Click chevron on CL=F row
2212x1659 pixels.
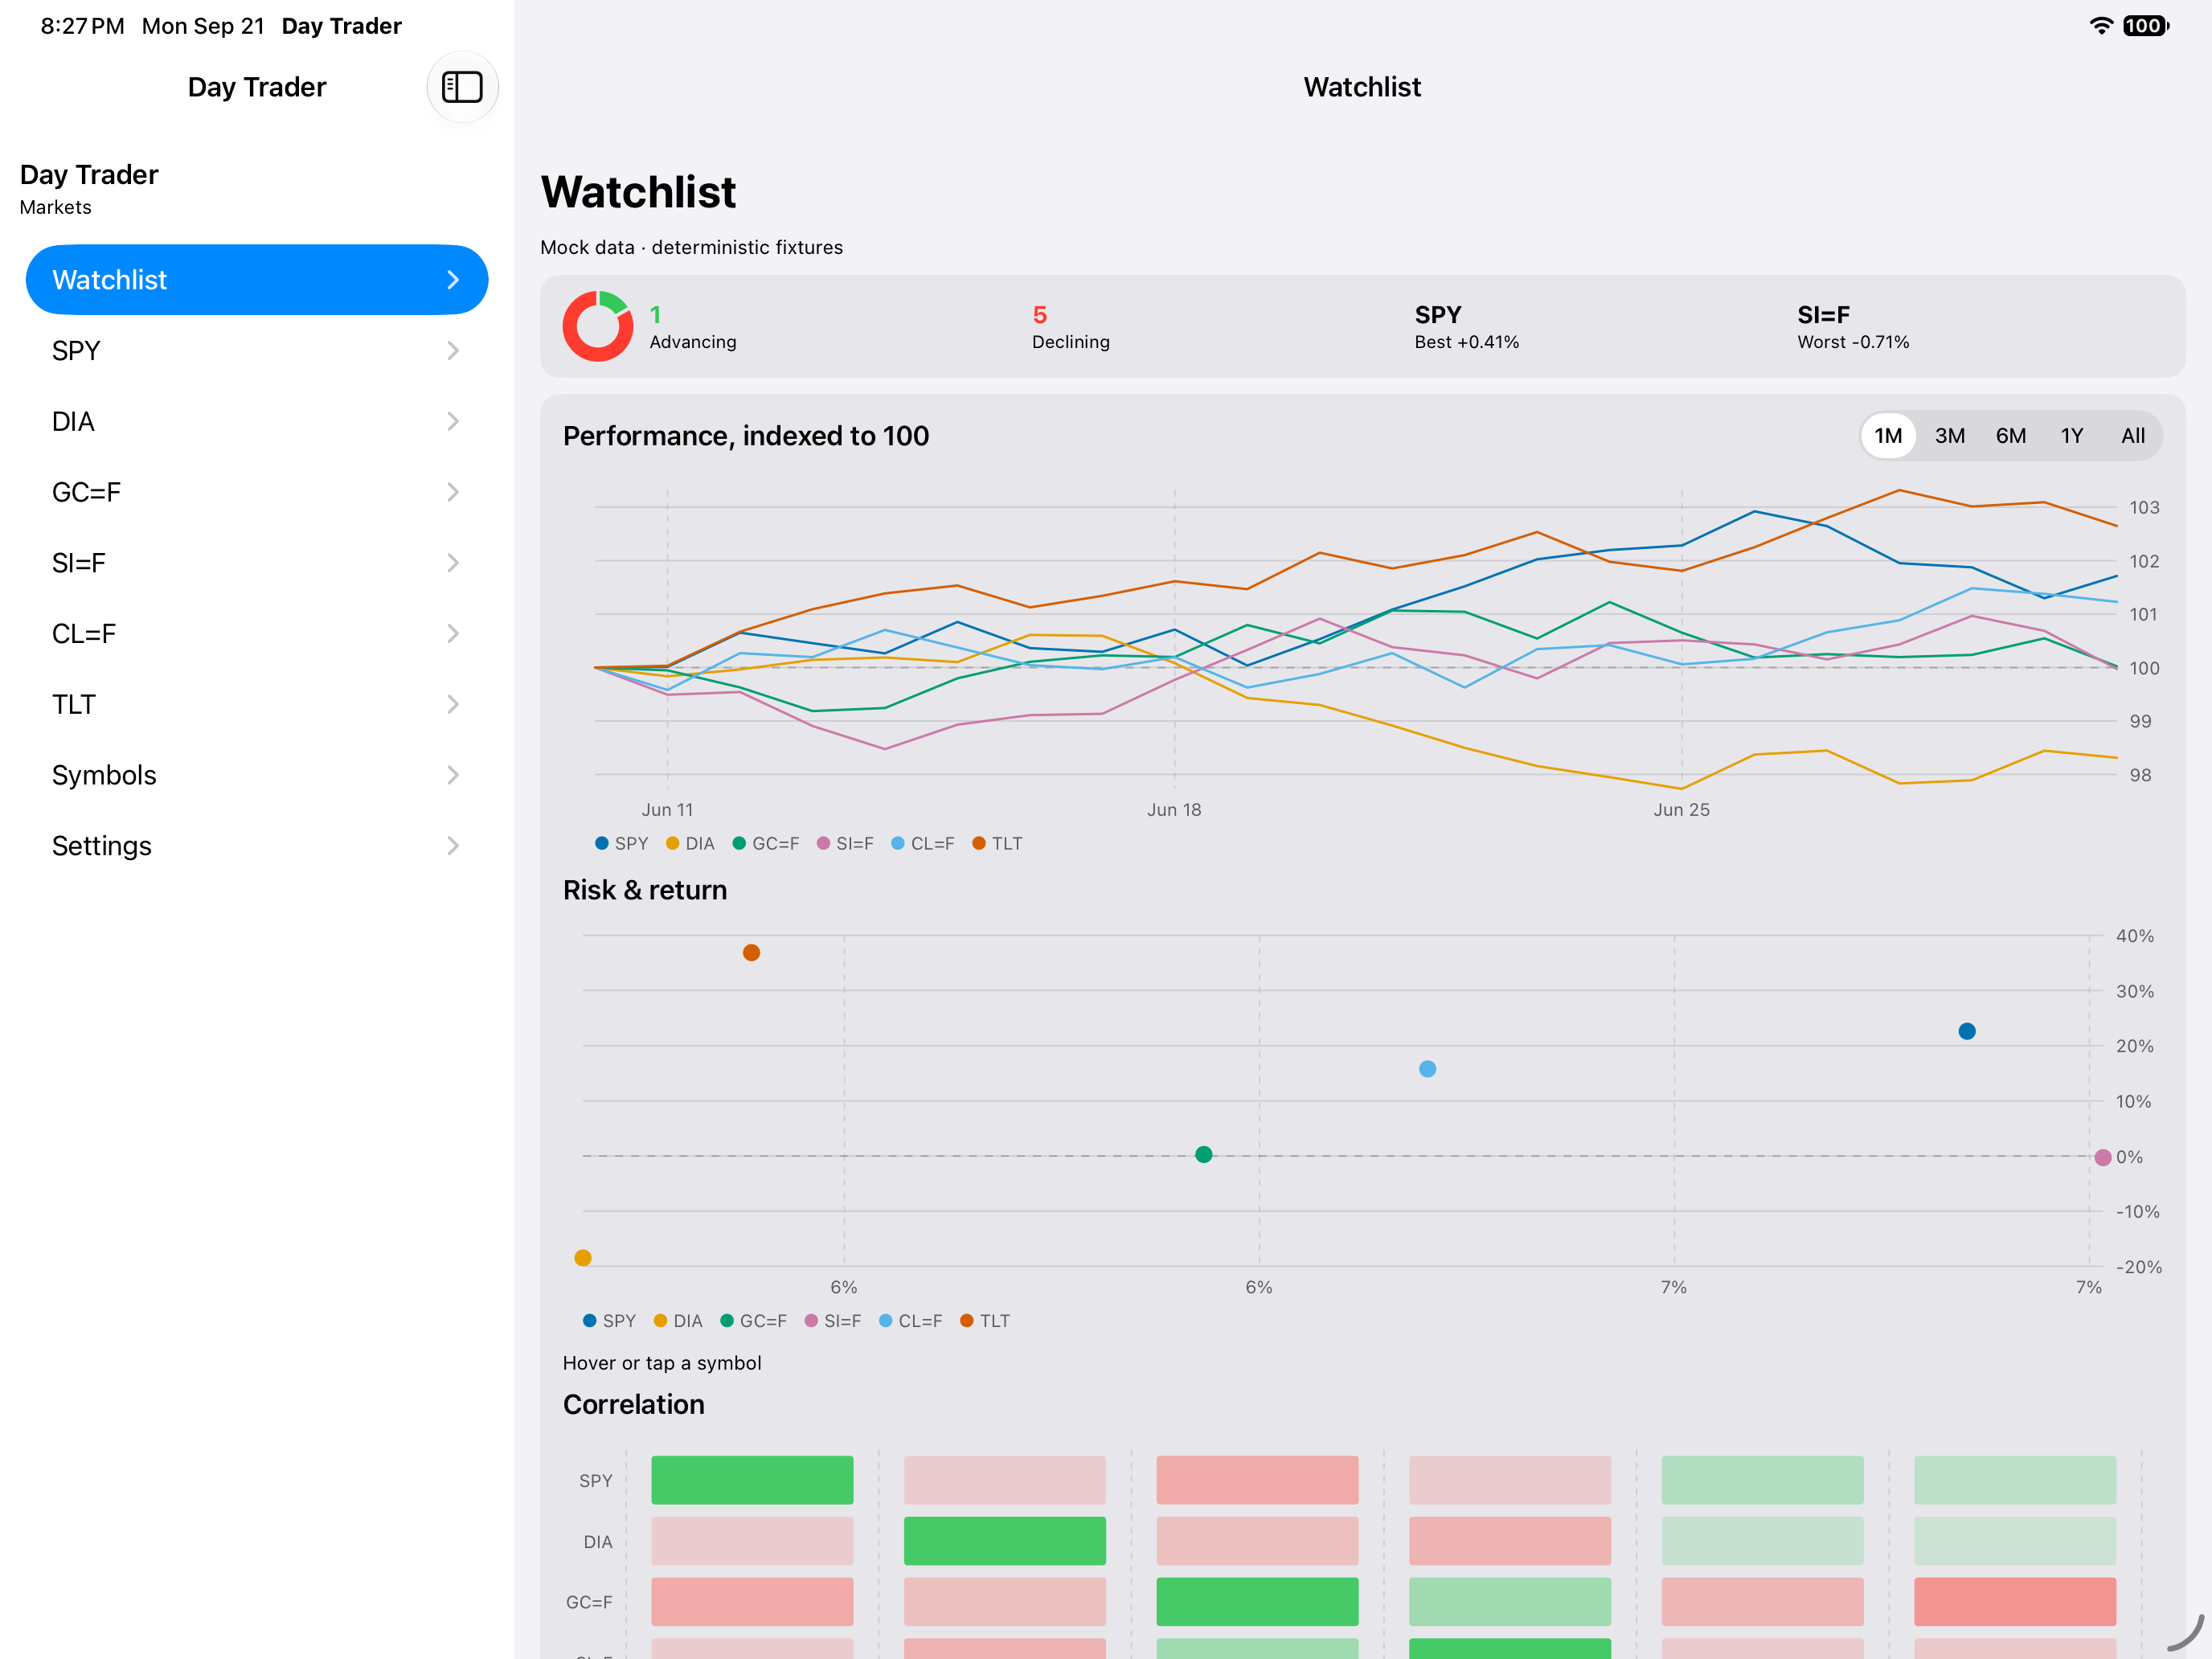453,634
